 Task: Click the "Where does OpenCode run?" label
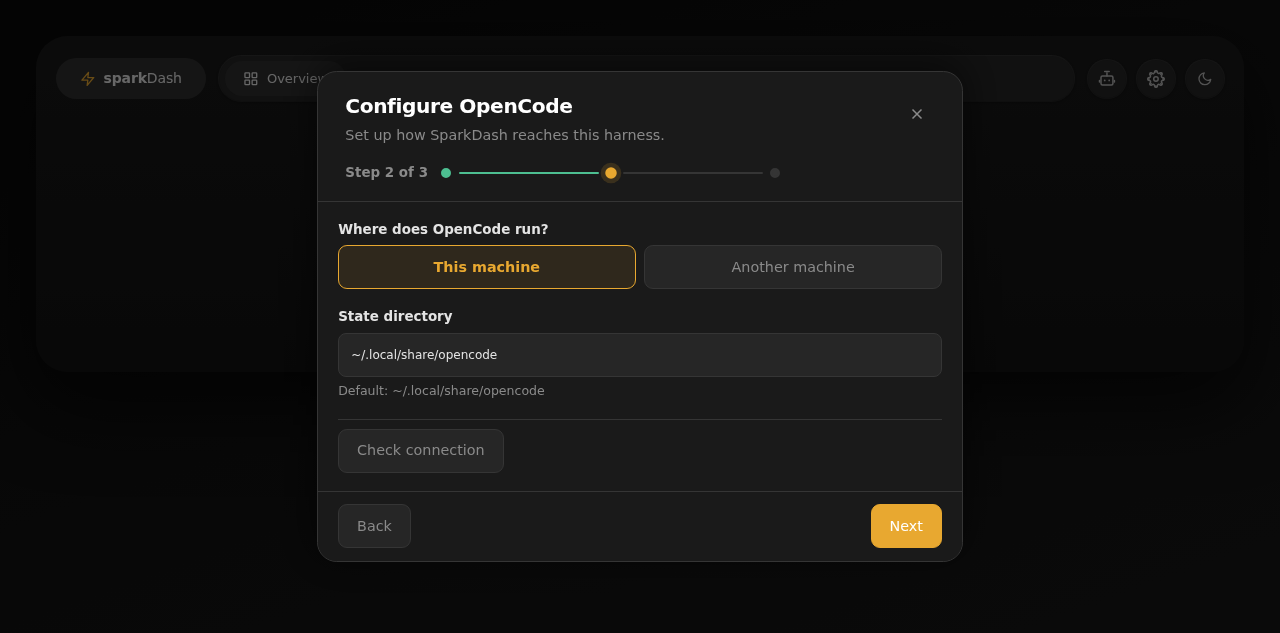tap(443, 229)
